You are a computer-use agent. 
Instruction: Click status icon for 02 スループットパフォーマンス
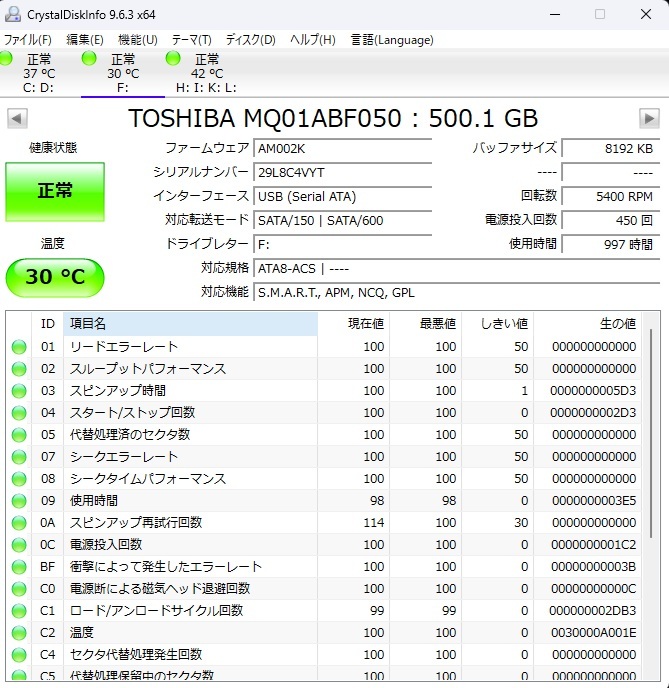pyautogui.click(x=19, y=369)
